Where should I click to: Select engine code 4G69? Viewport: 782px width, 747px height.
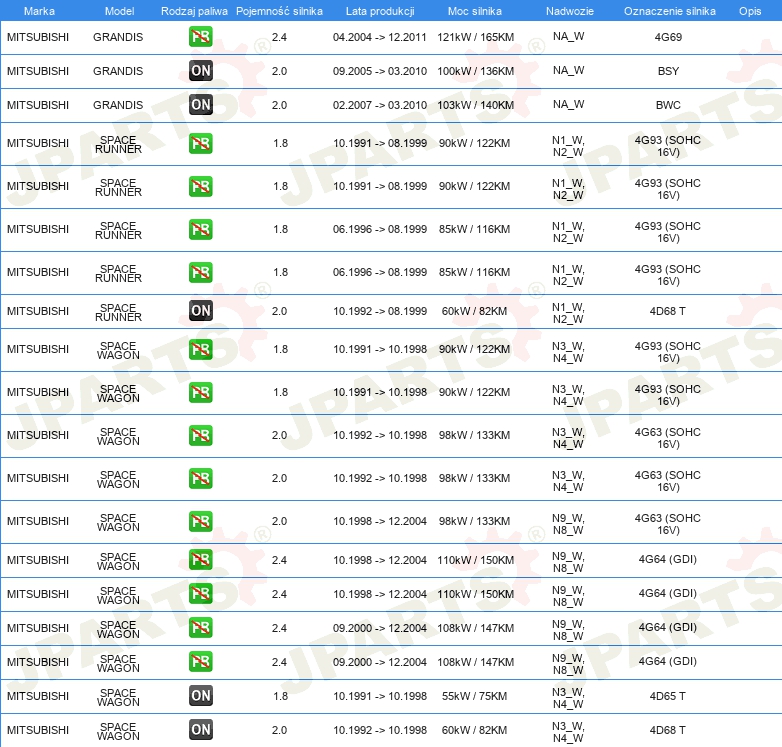[x=668, y=37]
